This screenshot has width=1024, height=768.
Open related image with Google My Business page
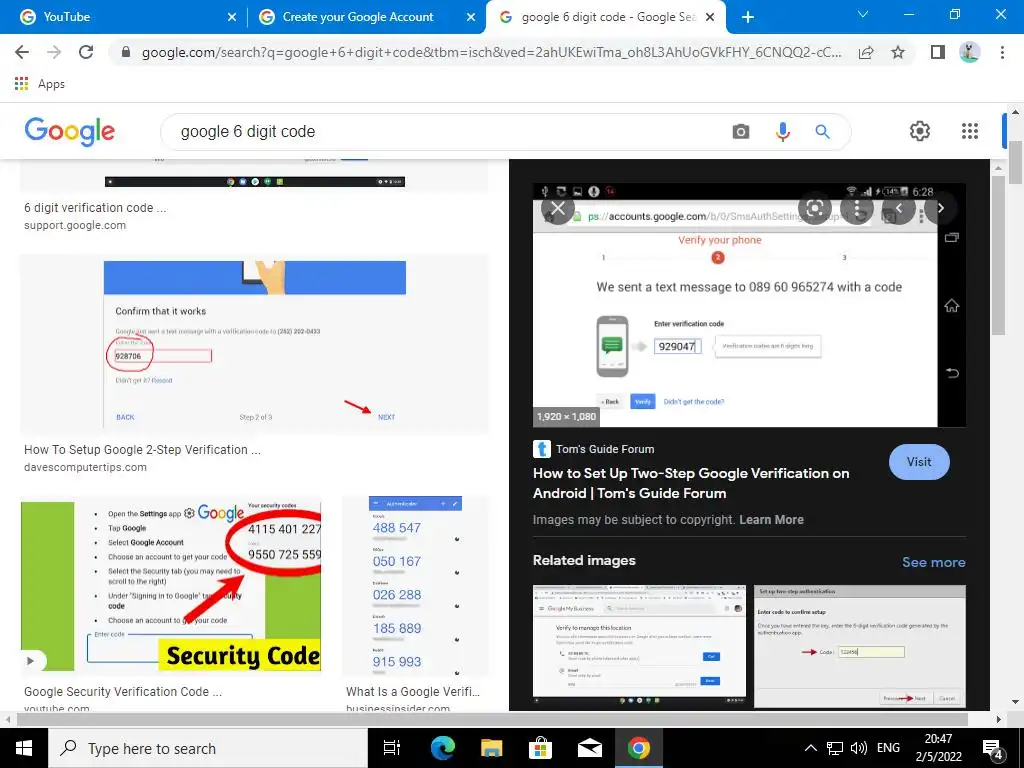pyautogui.click(x=639, y=646)
